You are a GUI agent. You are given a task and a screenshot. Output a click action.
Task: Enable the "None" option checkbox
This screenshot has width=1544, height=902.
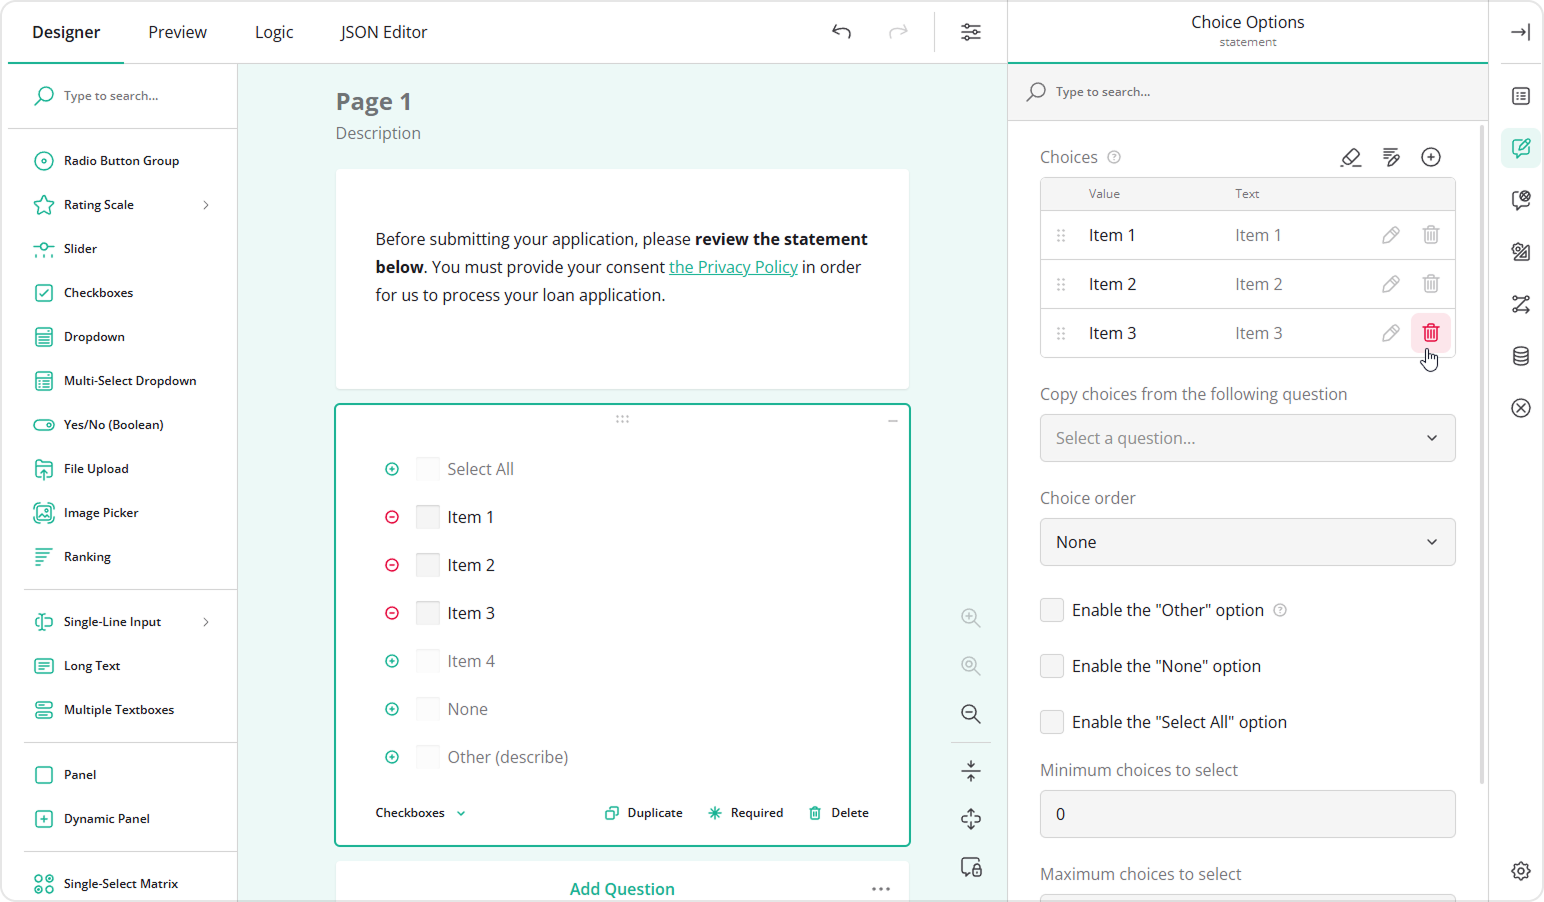point(1052,666)
